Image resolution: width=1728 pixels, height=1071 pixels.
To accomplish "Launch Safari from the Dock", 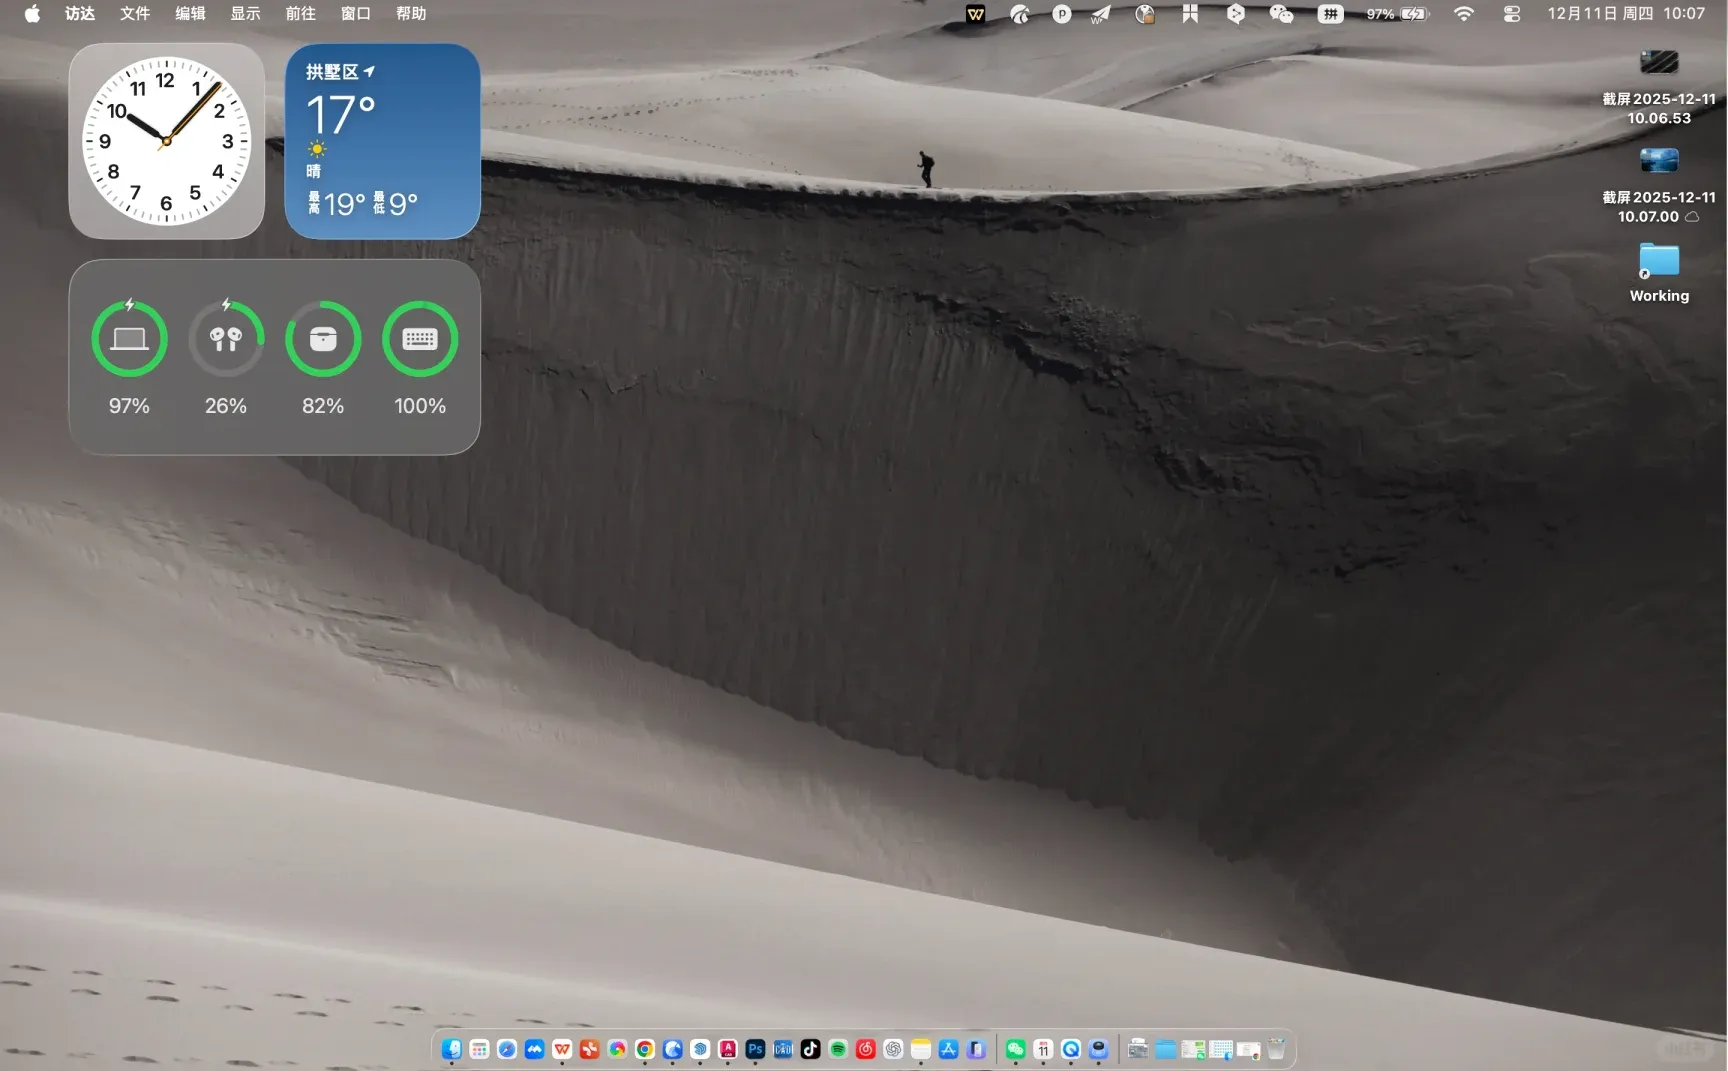I will point(507,1049).
